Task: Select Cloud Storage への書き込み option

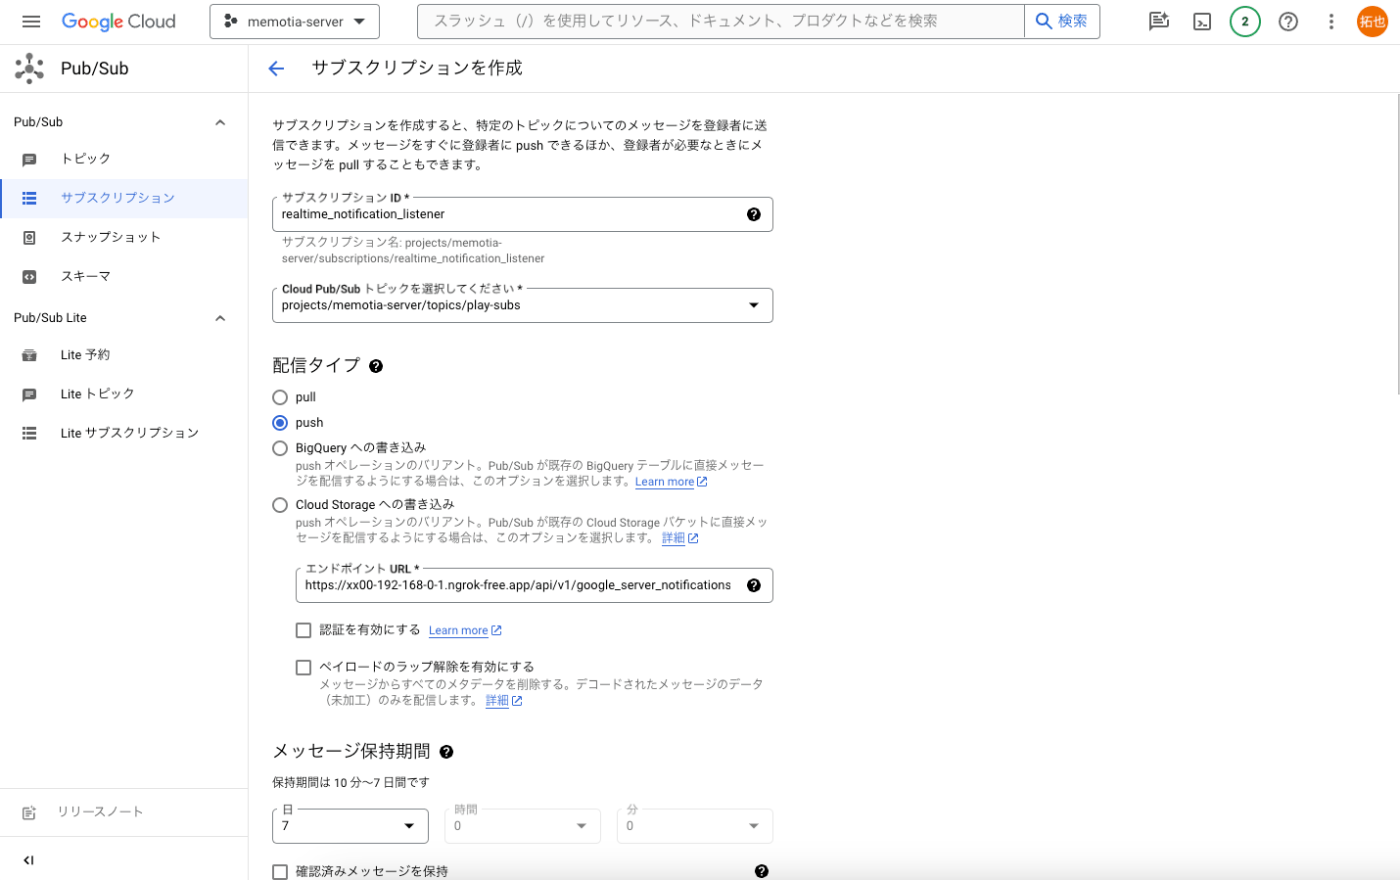Action: point(280,505)
